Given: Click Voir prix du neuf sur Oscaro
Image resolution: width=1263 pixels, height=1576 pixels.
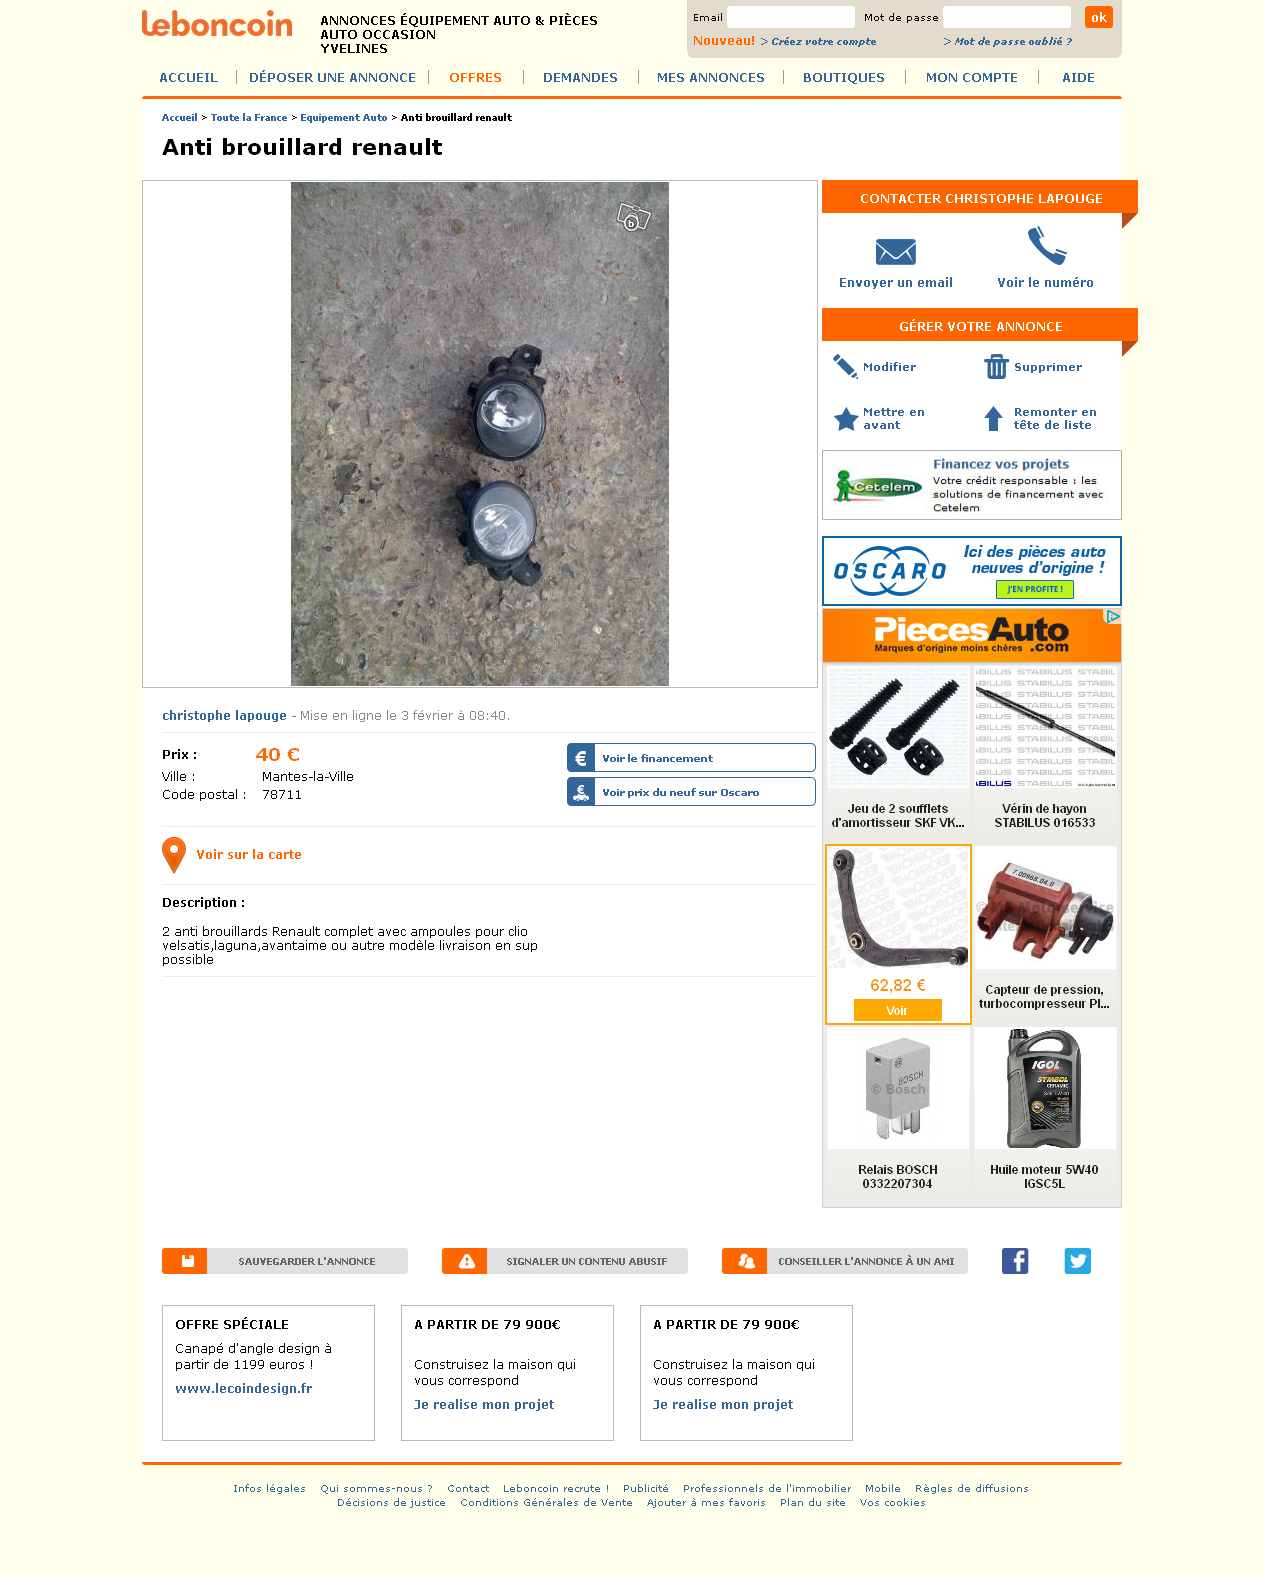Looking at the screenshot, I should [691, 792].
